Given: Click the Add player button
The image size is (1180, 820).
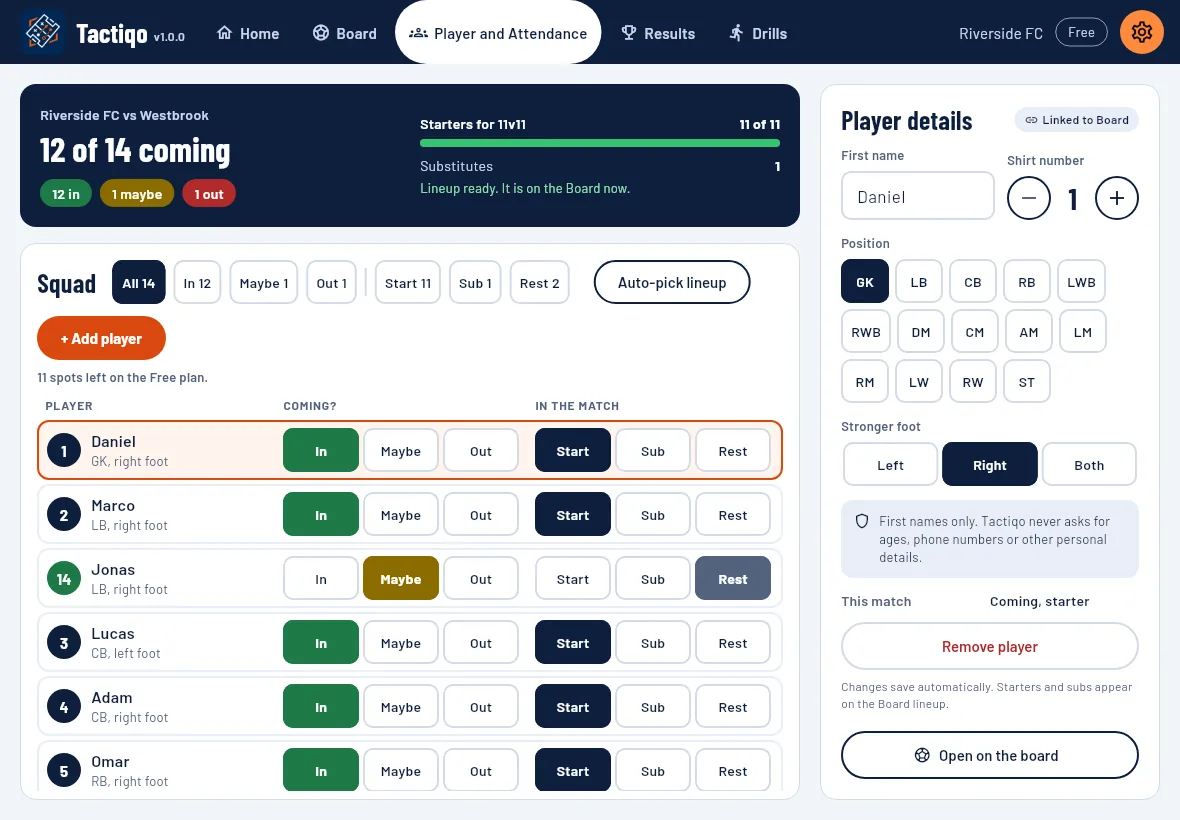Looking at the screenshot, I should point(101,339).
